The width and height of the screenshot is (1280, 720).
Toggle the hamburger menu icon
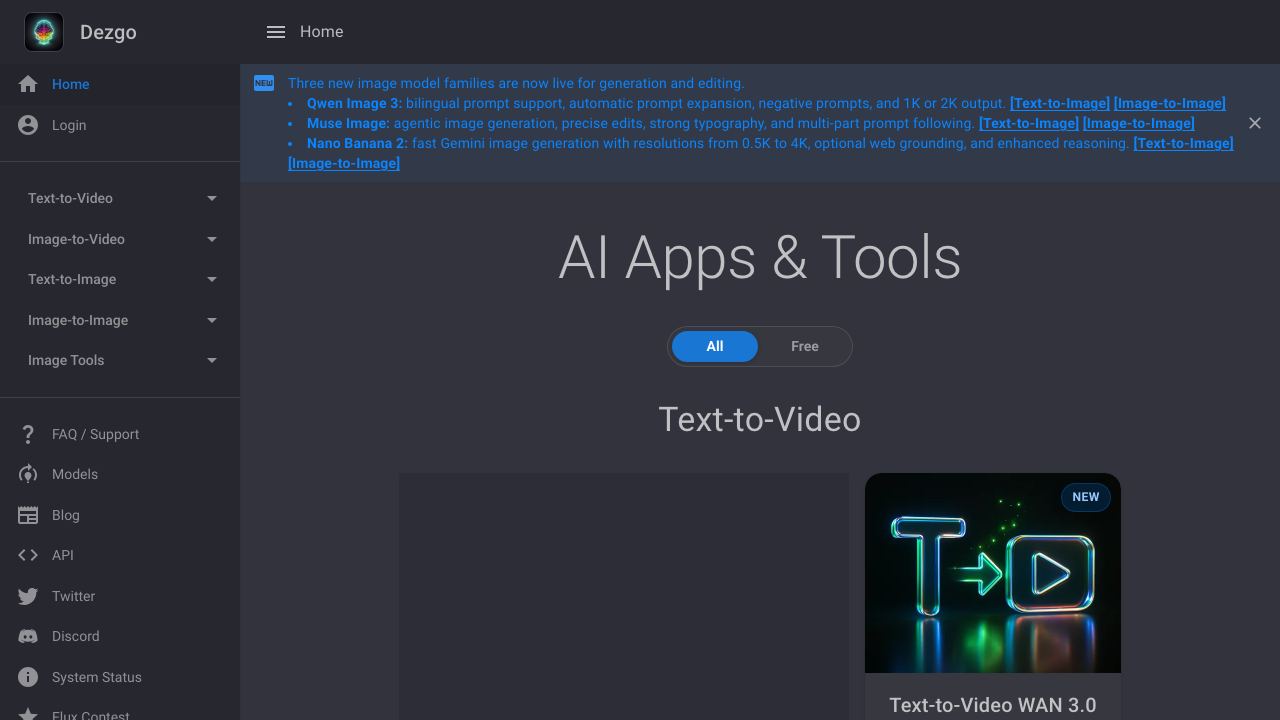click(x=276, y=32)
